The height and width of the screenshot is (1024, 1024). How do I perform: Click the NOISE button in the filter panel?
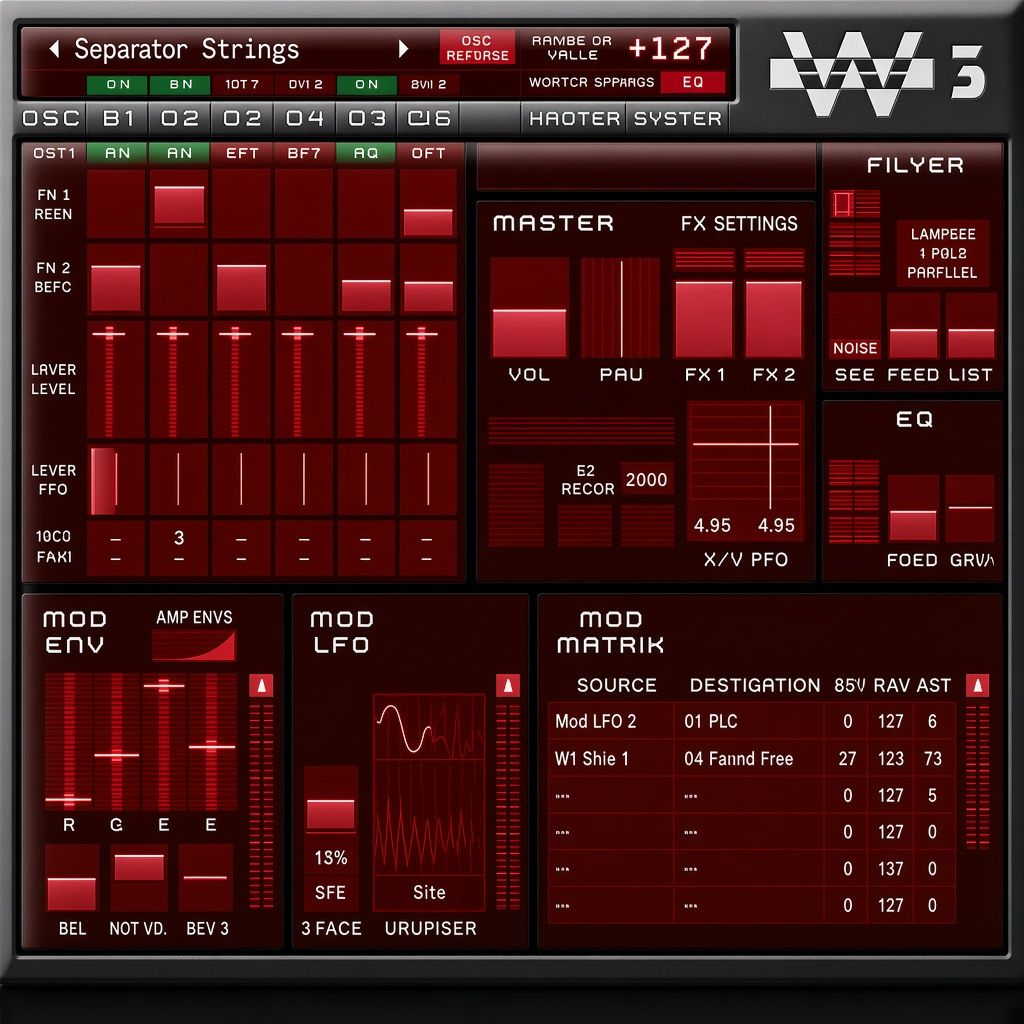pos(855,348)
